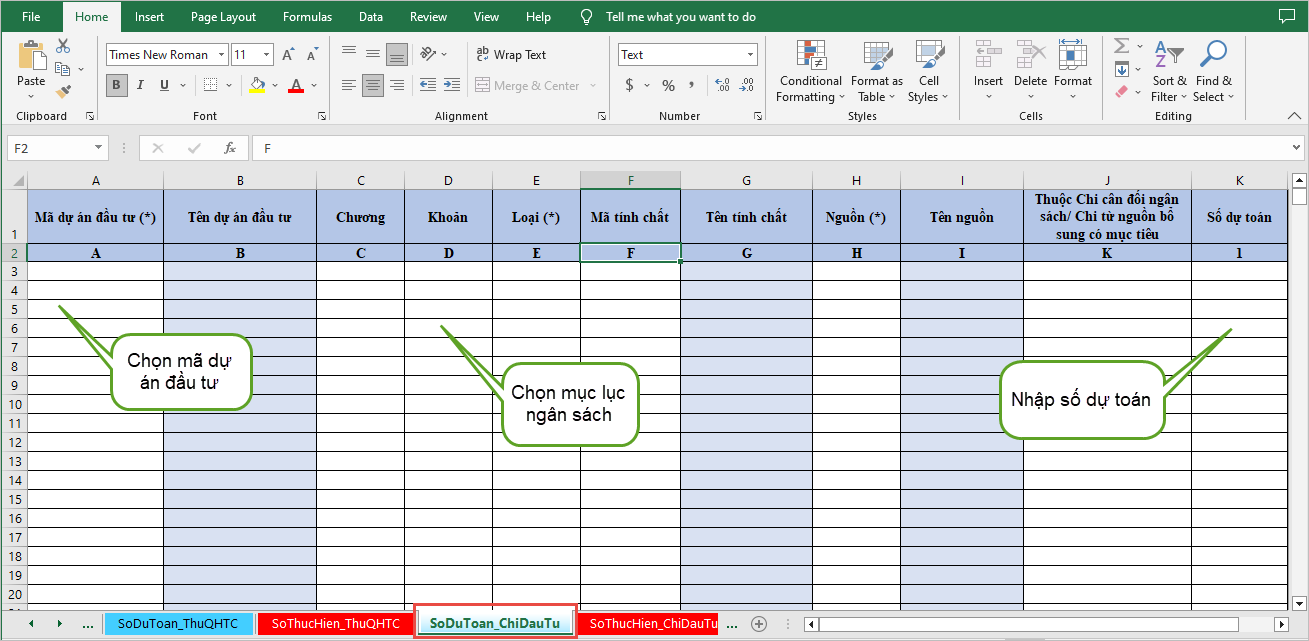The image size is (1309, 641).
Task: Switch to the Page Layout ribbon tab
Action: coord(223,17)
